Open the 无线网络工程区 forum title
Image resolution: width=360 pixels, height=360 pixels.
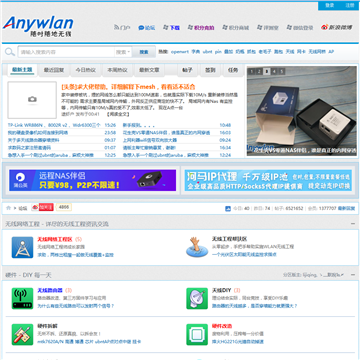click(55, 239)
